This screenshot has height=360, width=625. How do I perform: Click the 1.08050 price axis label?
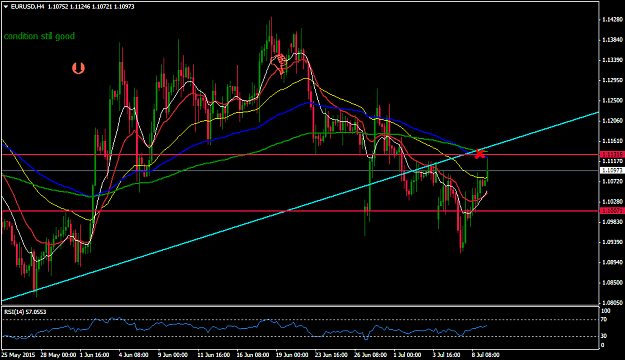tap(613, 303)
